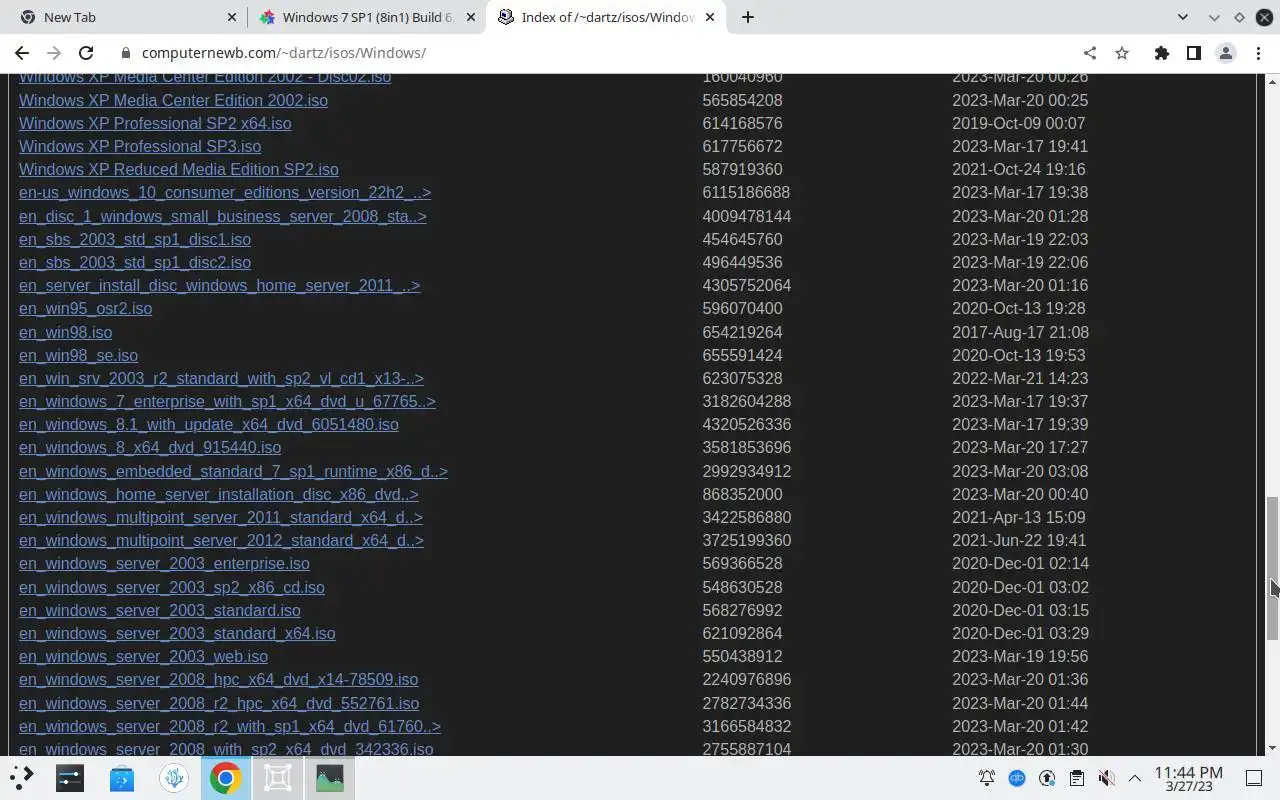
Task: Download en_windows_8.1_with_update_x64 iso
Action: 209,424
